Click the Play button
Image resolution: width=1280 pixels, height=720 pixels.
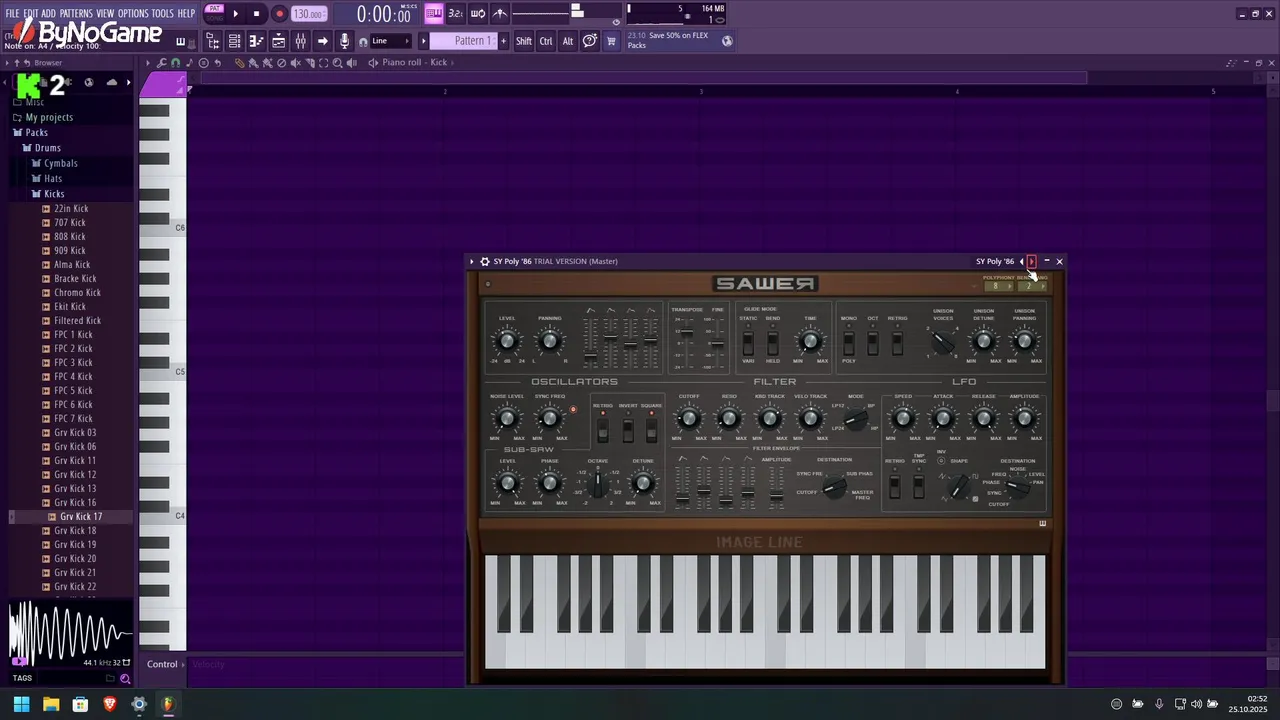tap(235, 14)
